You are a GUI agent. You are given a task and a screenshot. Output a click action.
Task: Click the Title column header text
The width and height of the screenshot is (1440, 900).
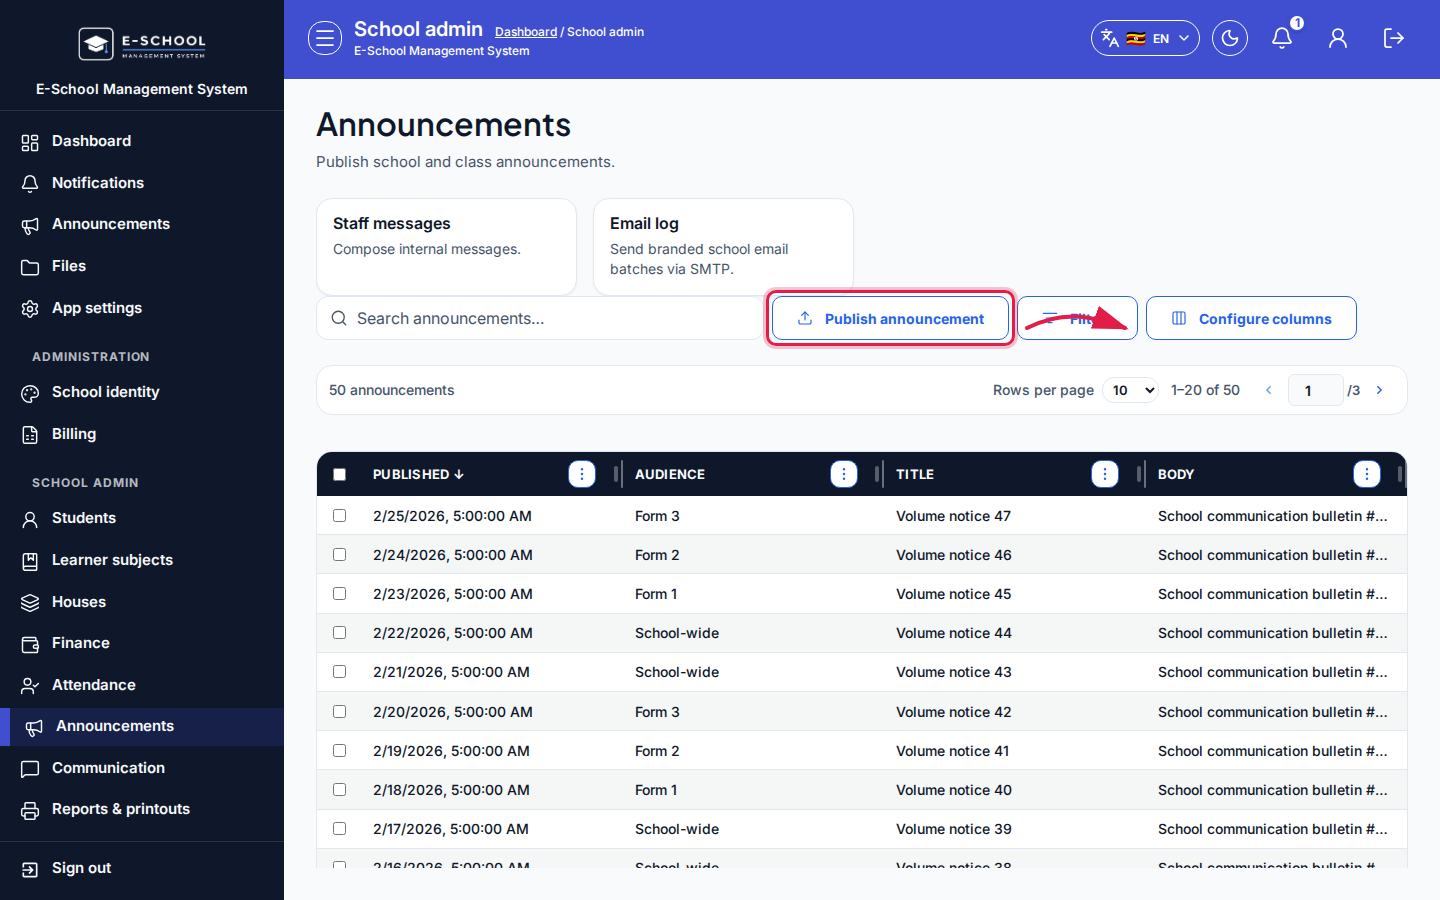(x=915, y=474)
